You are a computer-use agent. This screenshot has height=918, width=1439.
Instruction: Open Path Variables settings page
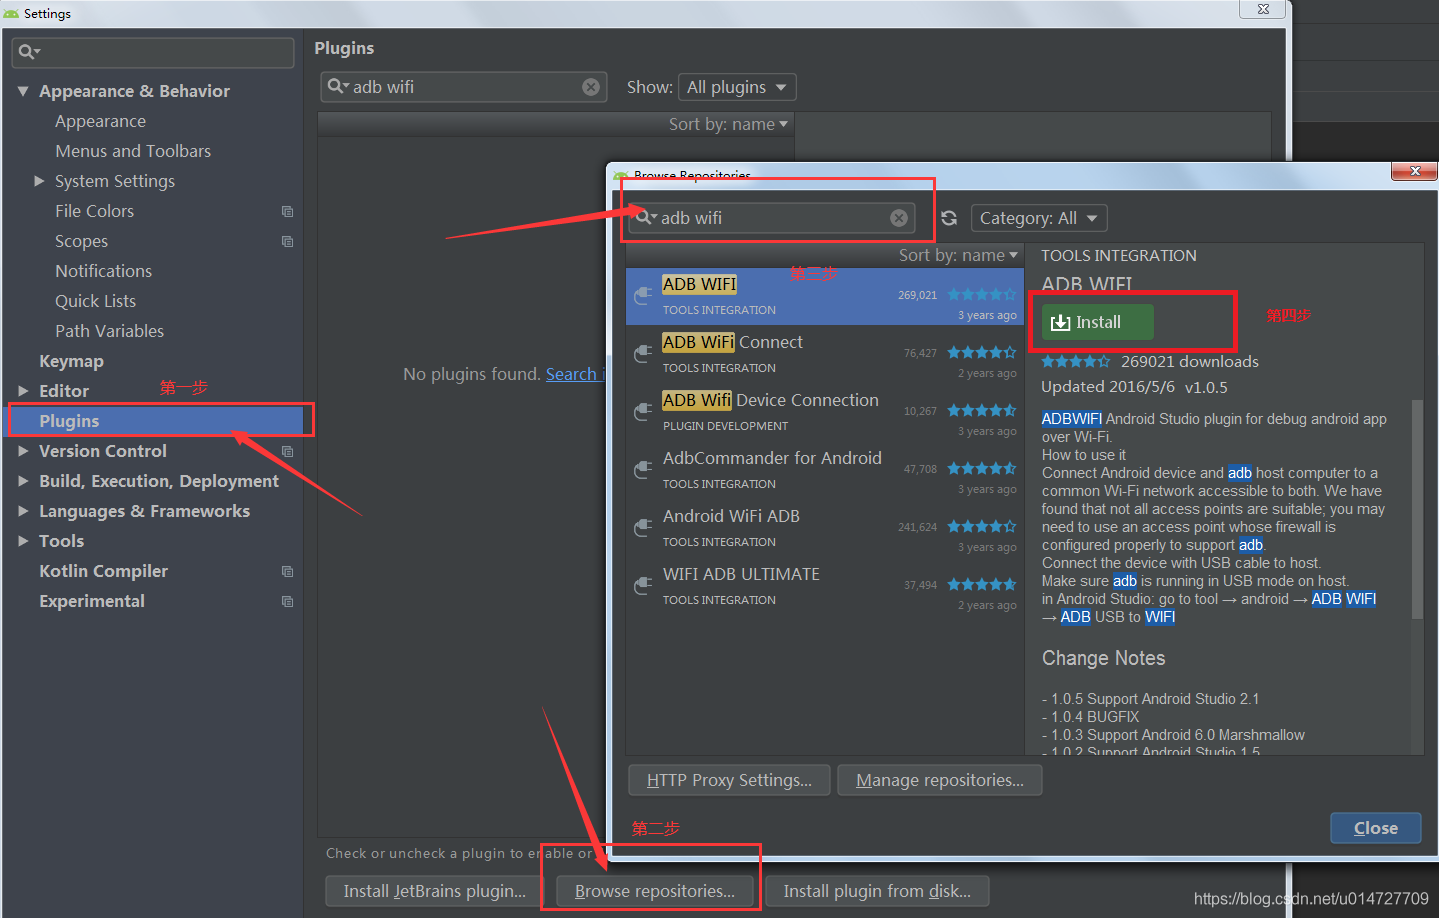click(x=109, y=331)
